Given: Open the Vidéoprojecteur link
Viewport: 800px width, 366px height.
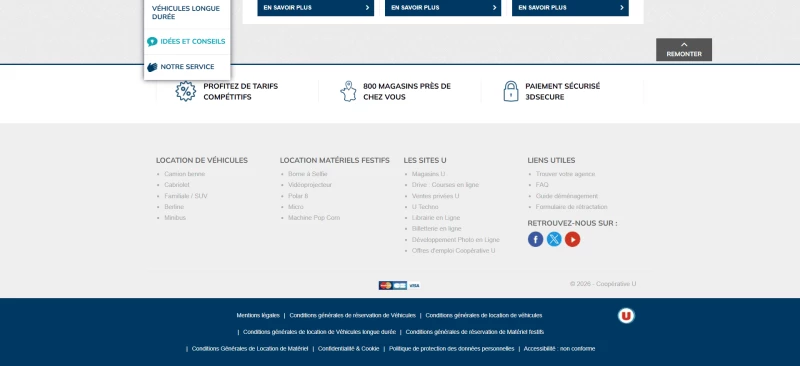Looking at the screenshot, I should point(310,185).
